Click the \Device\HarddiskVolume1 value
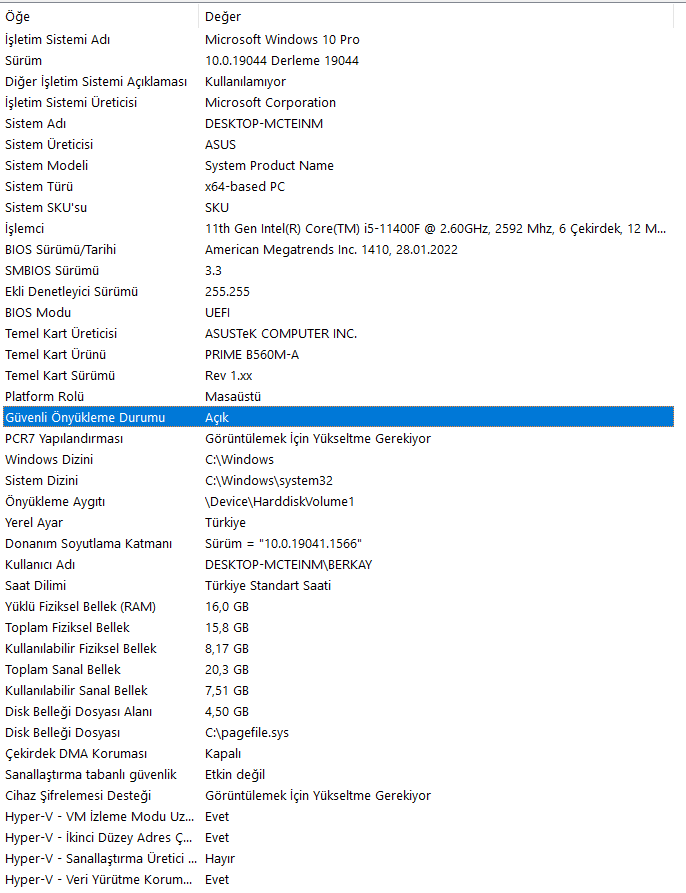686x893 pixels. [280, 502]
